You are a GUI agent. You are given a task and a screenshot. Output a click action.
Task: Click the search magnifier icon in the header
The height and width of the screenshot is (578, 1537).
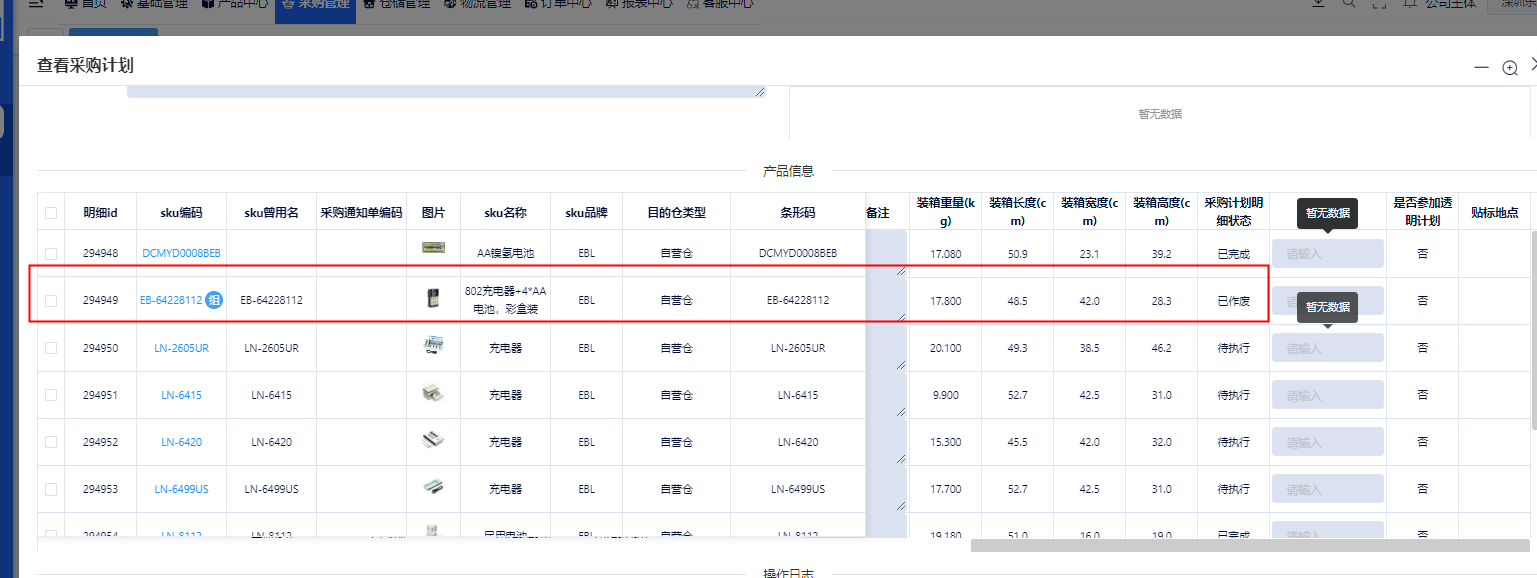tap(1349, 4)
